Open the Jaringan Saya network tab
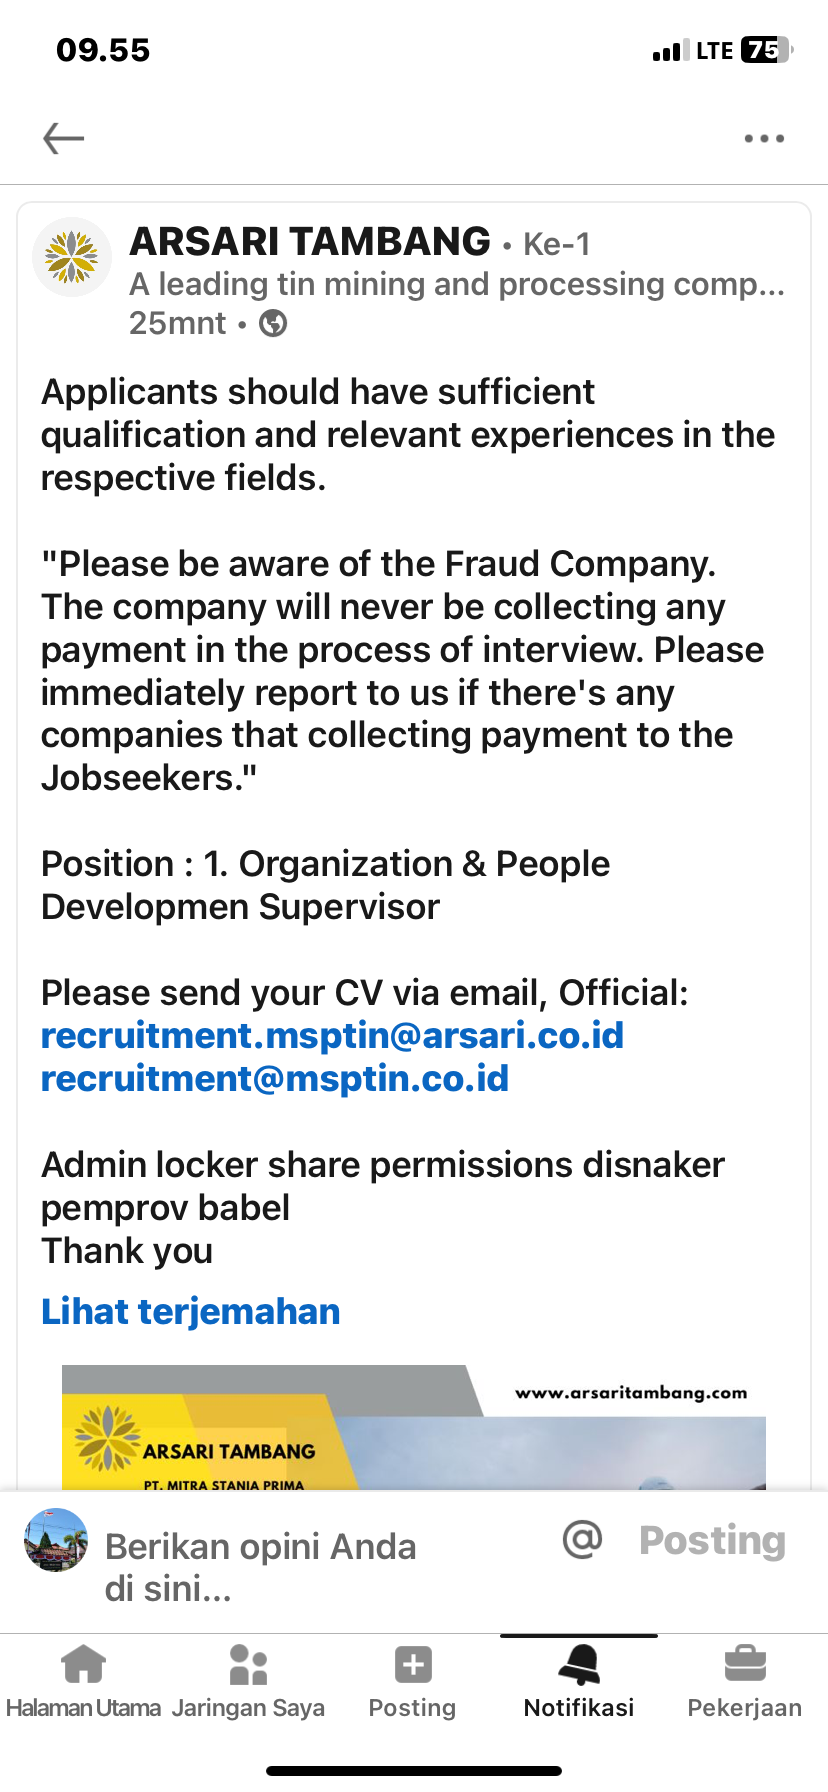The image size is (828, 1792). tap(248, 1681)
